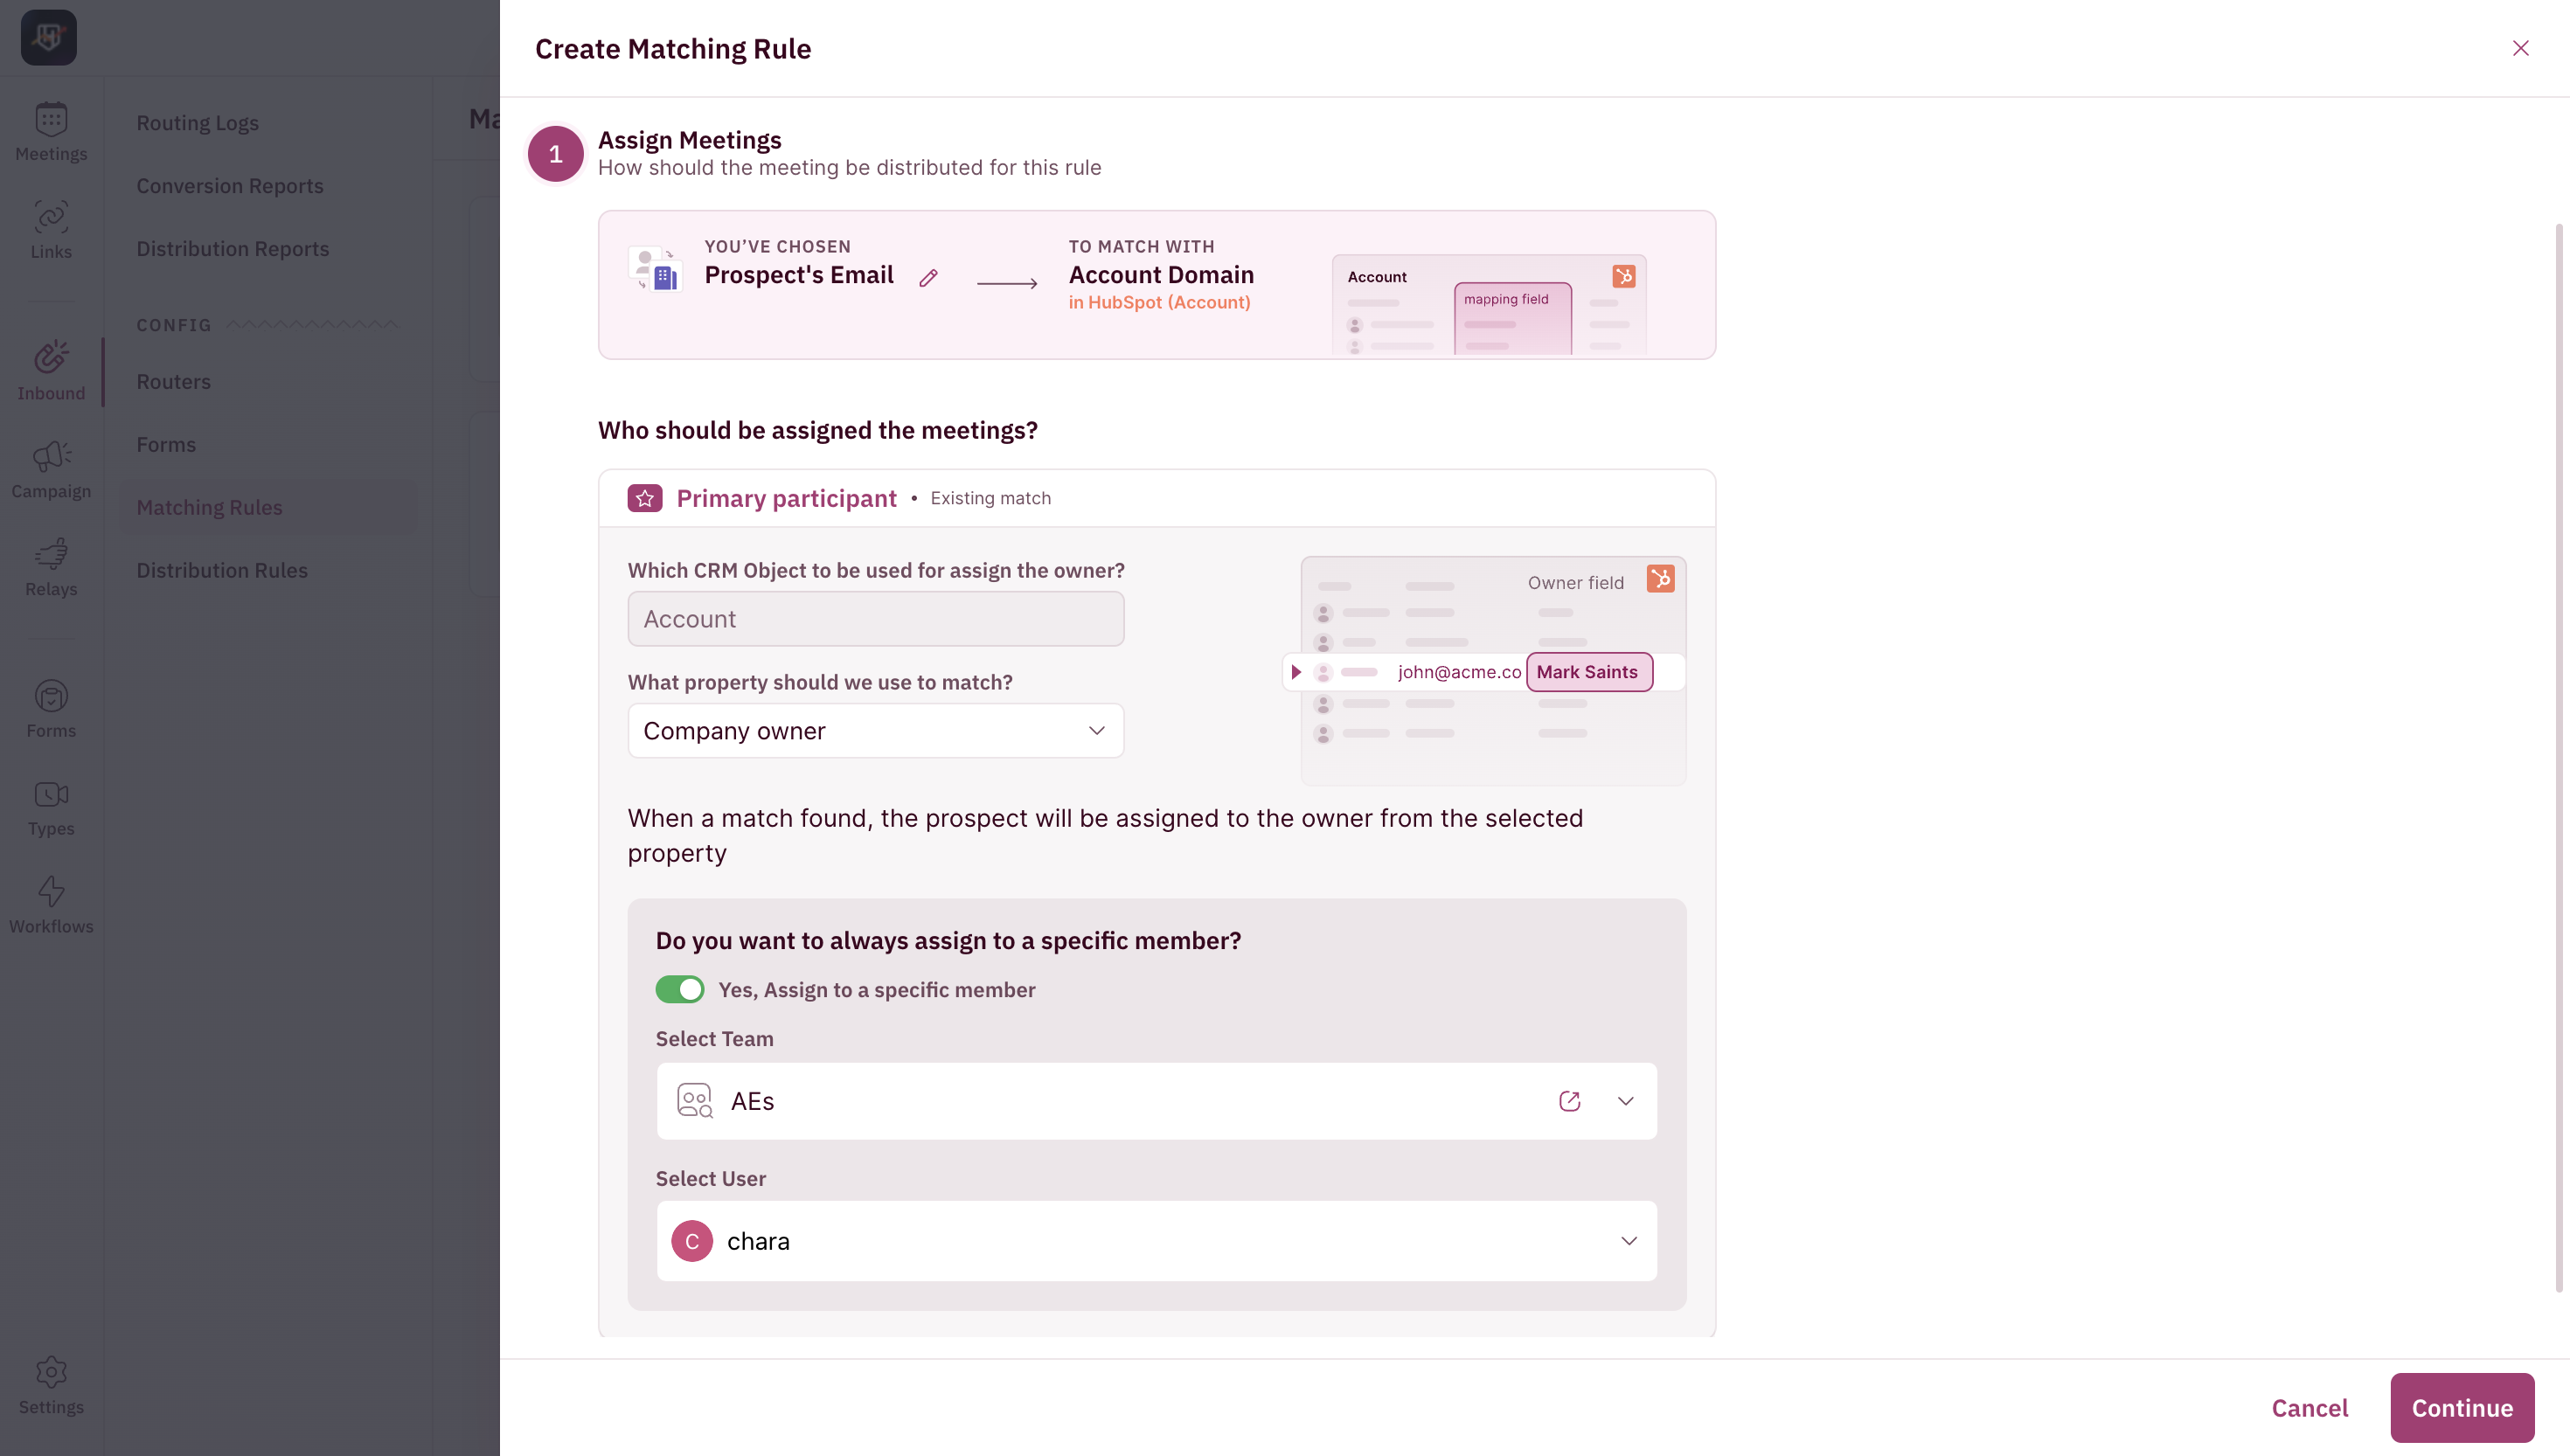
Task: Open AEs team external link icon
Action: 1569,1101
